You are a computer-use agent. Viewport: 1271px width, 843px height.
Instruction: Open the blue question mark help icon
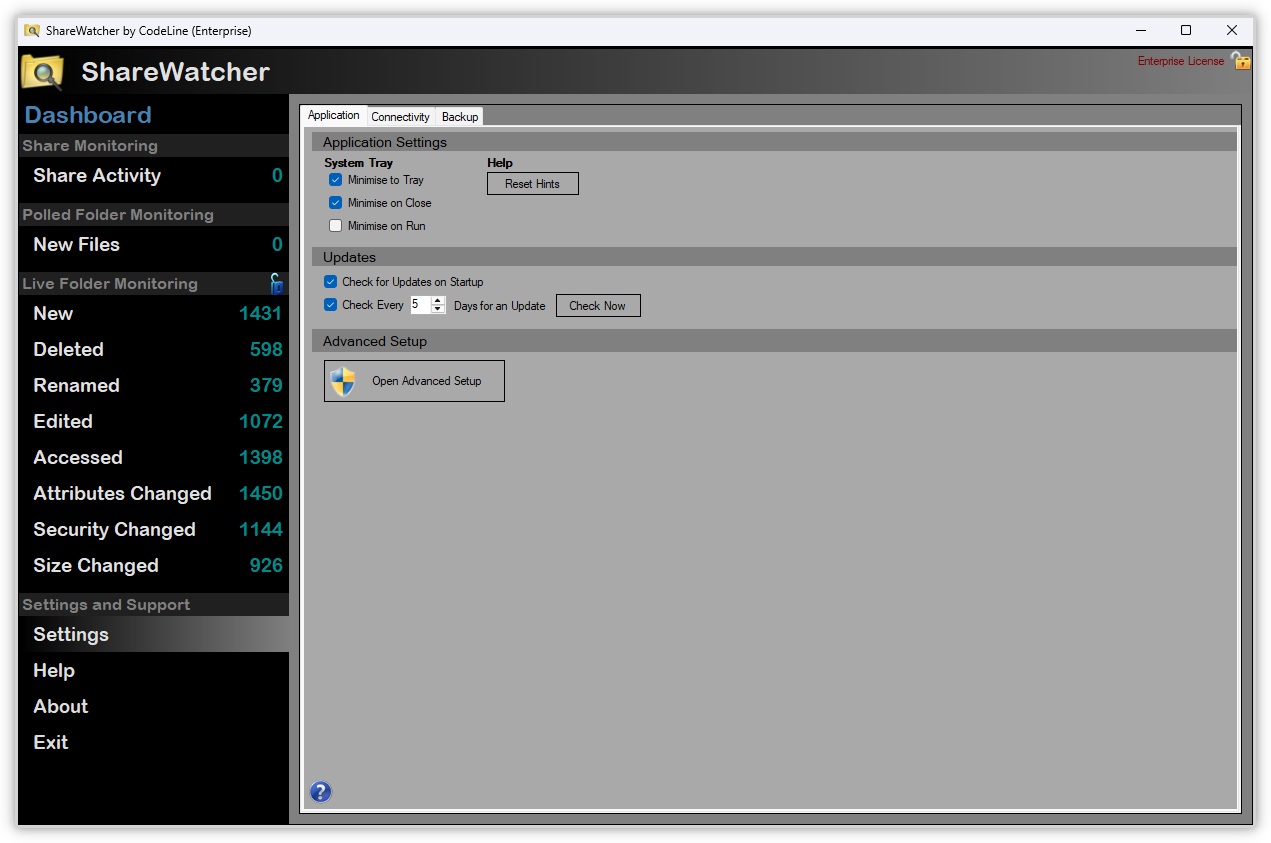click(320, 791)
